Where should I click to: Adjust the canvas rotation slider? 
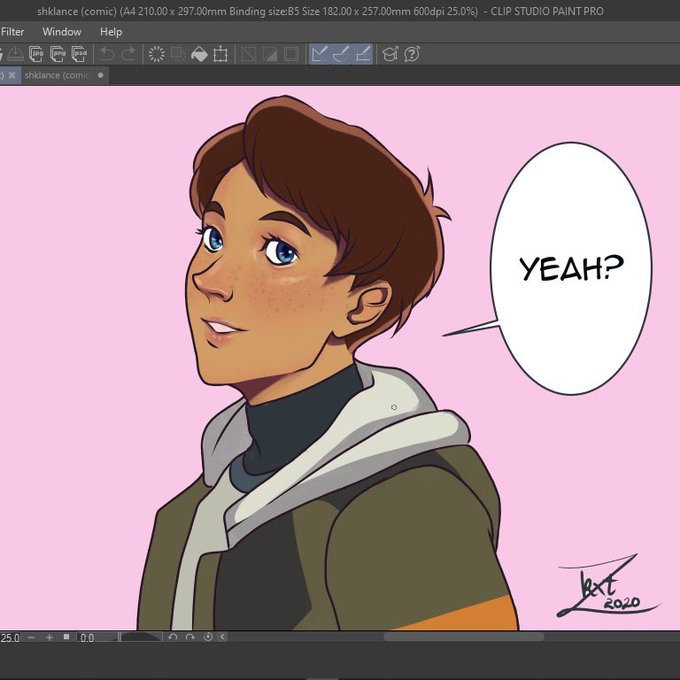click(140, 637)
